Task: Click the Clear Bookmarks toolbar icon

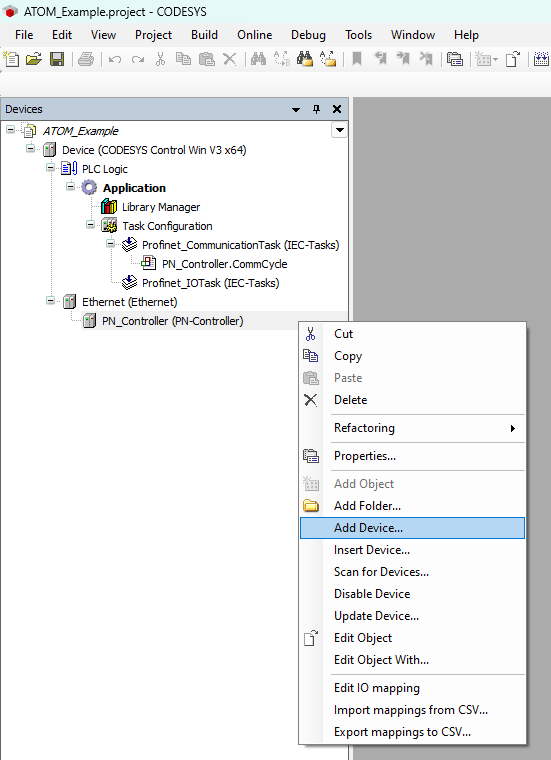Action: (426, 59)
